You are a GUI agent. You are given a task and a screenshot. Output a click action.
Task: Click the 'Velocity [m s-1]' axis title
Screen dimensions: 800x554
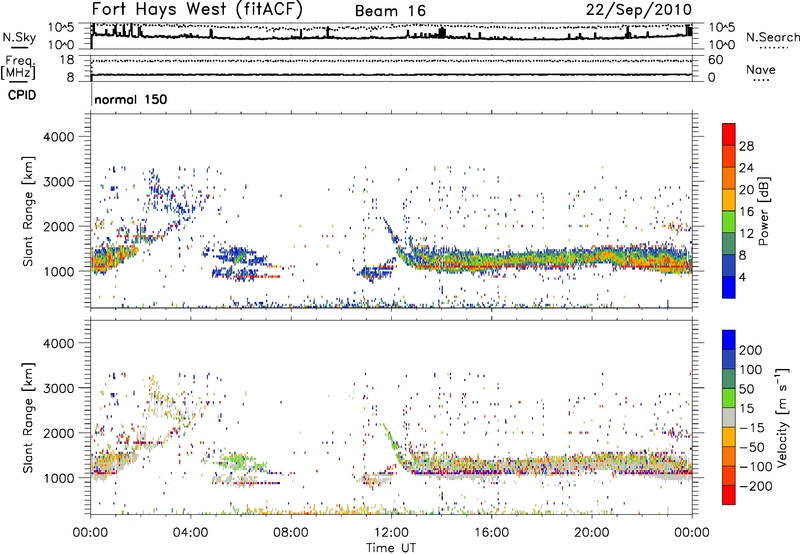(781, 417)
